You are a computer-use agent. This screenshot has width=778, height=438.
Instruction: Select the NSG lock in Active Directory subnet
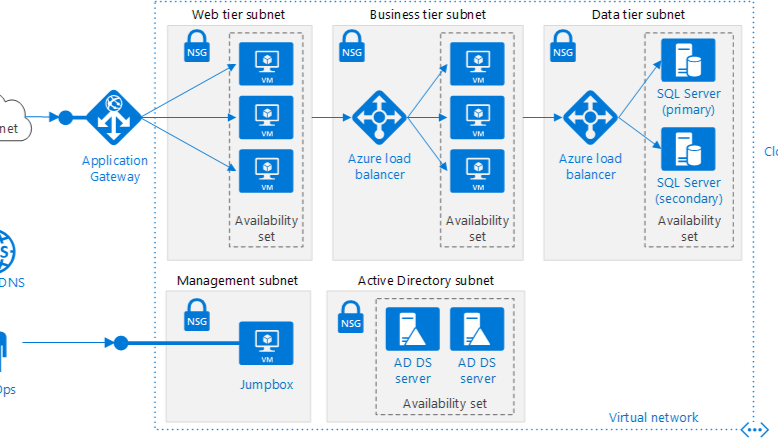pos(351,316)
